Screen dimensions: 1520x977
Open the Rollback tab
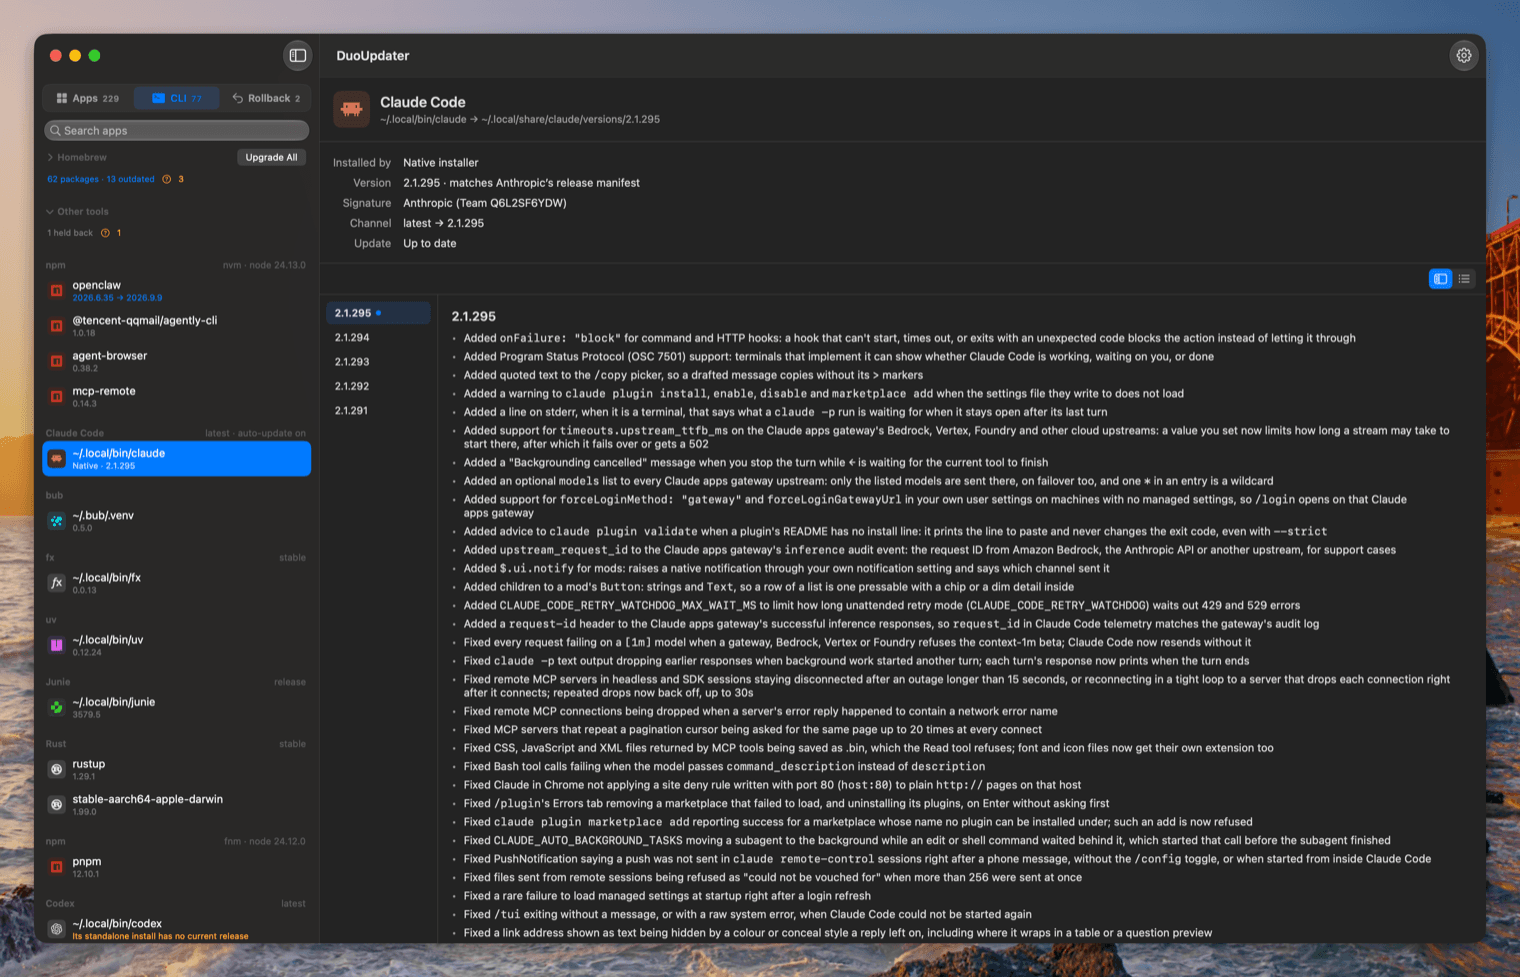tap(266, 98)
